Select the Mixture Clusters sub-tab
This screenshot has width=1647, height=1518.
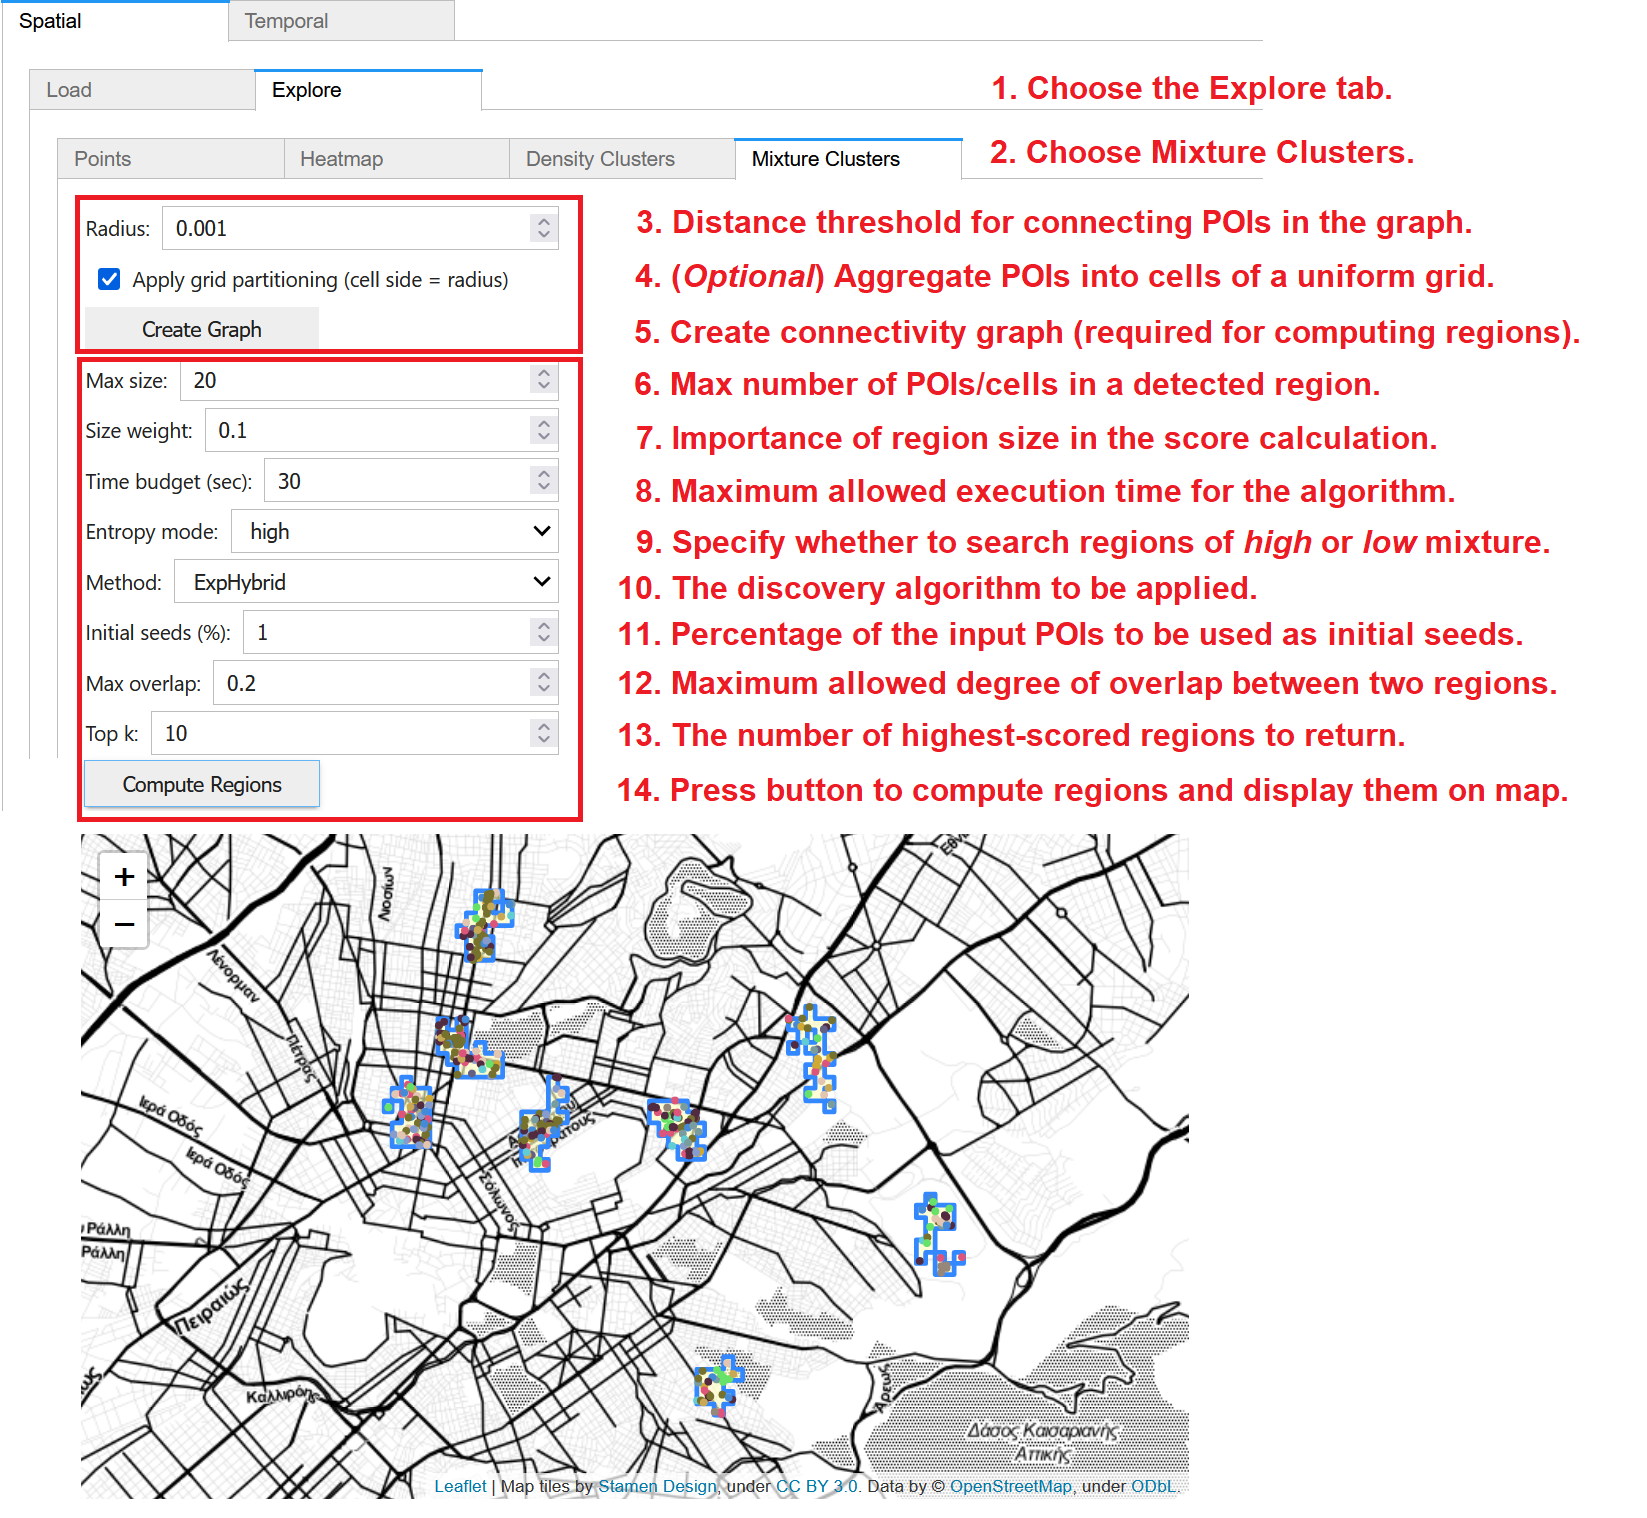click(x=848, y=159)
